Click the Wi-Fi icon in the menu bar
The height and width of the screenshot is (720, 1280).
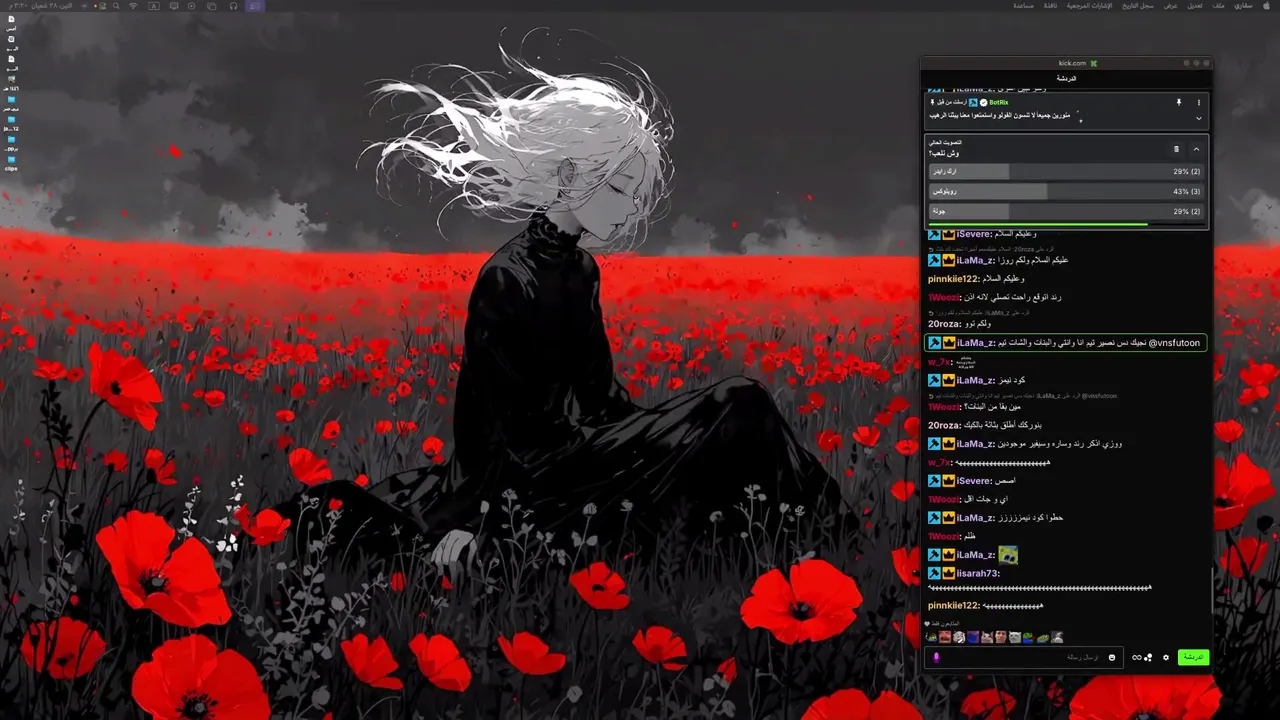(x=133, y=6)
